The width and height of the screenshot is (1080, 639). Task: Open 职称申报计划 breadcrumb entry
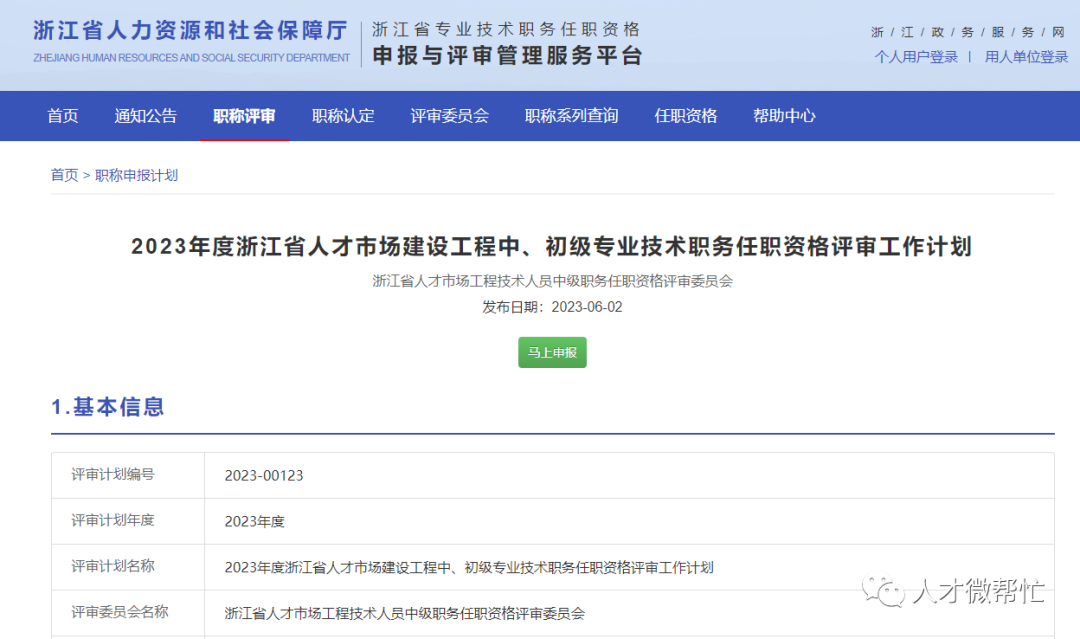(x=135, y=174)
